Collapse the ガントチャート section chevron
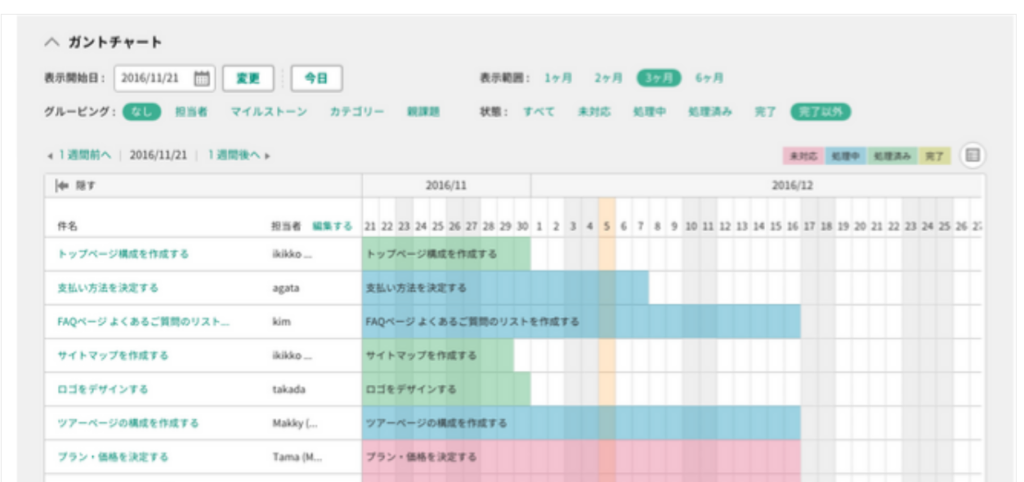1024x482 pixels. click(51, 42)
